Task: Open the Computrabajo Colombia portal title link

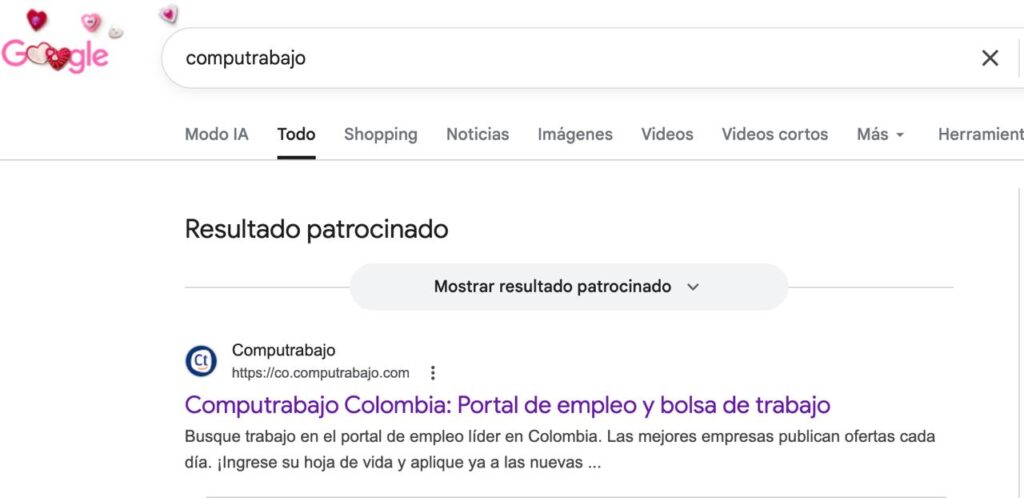Action: tap(507, 405)
